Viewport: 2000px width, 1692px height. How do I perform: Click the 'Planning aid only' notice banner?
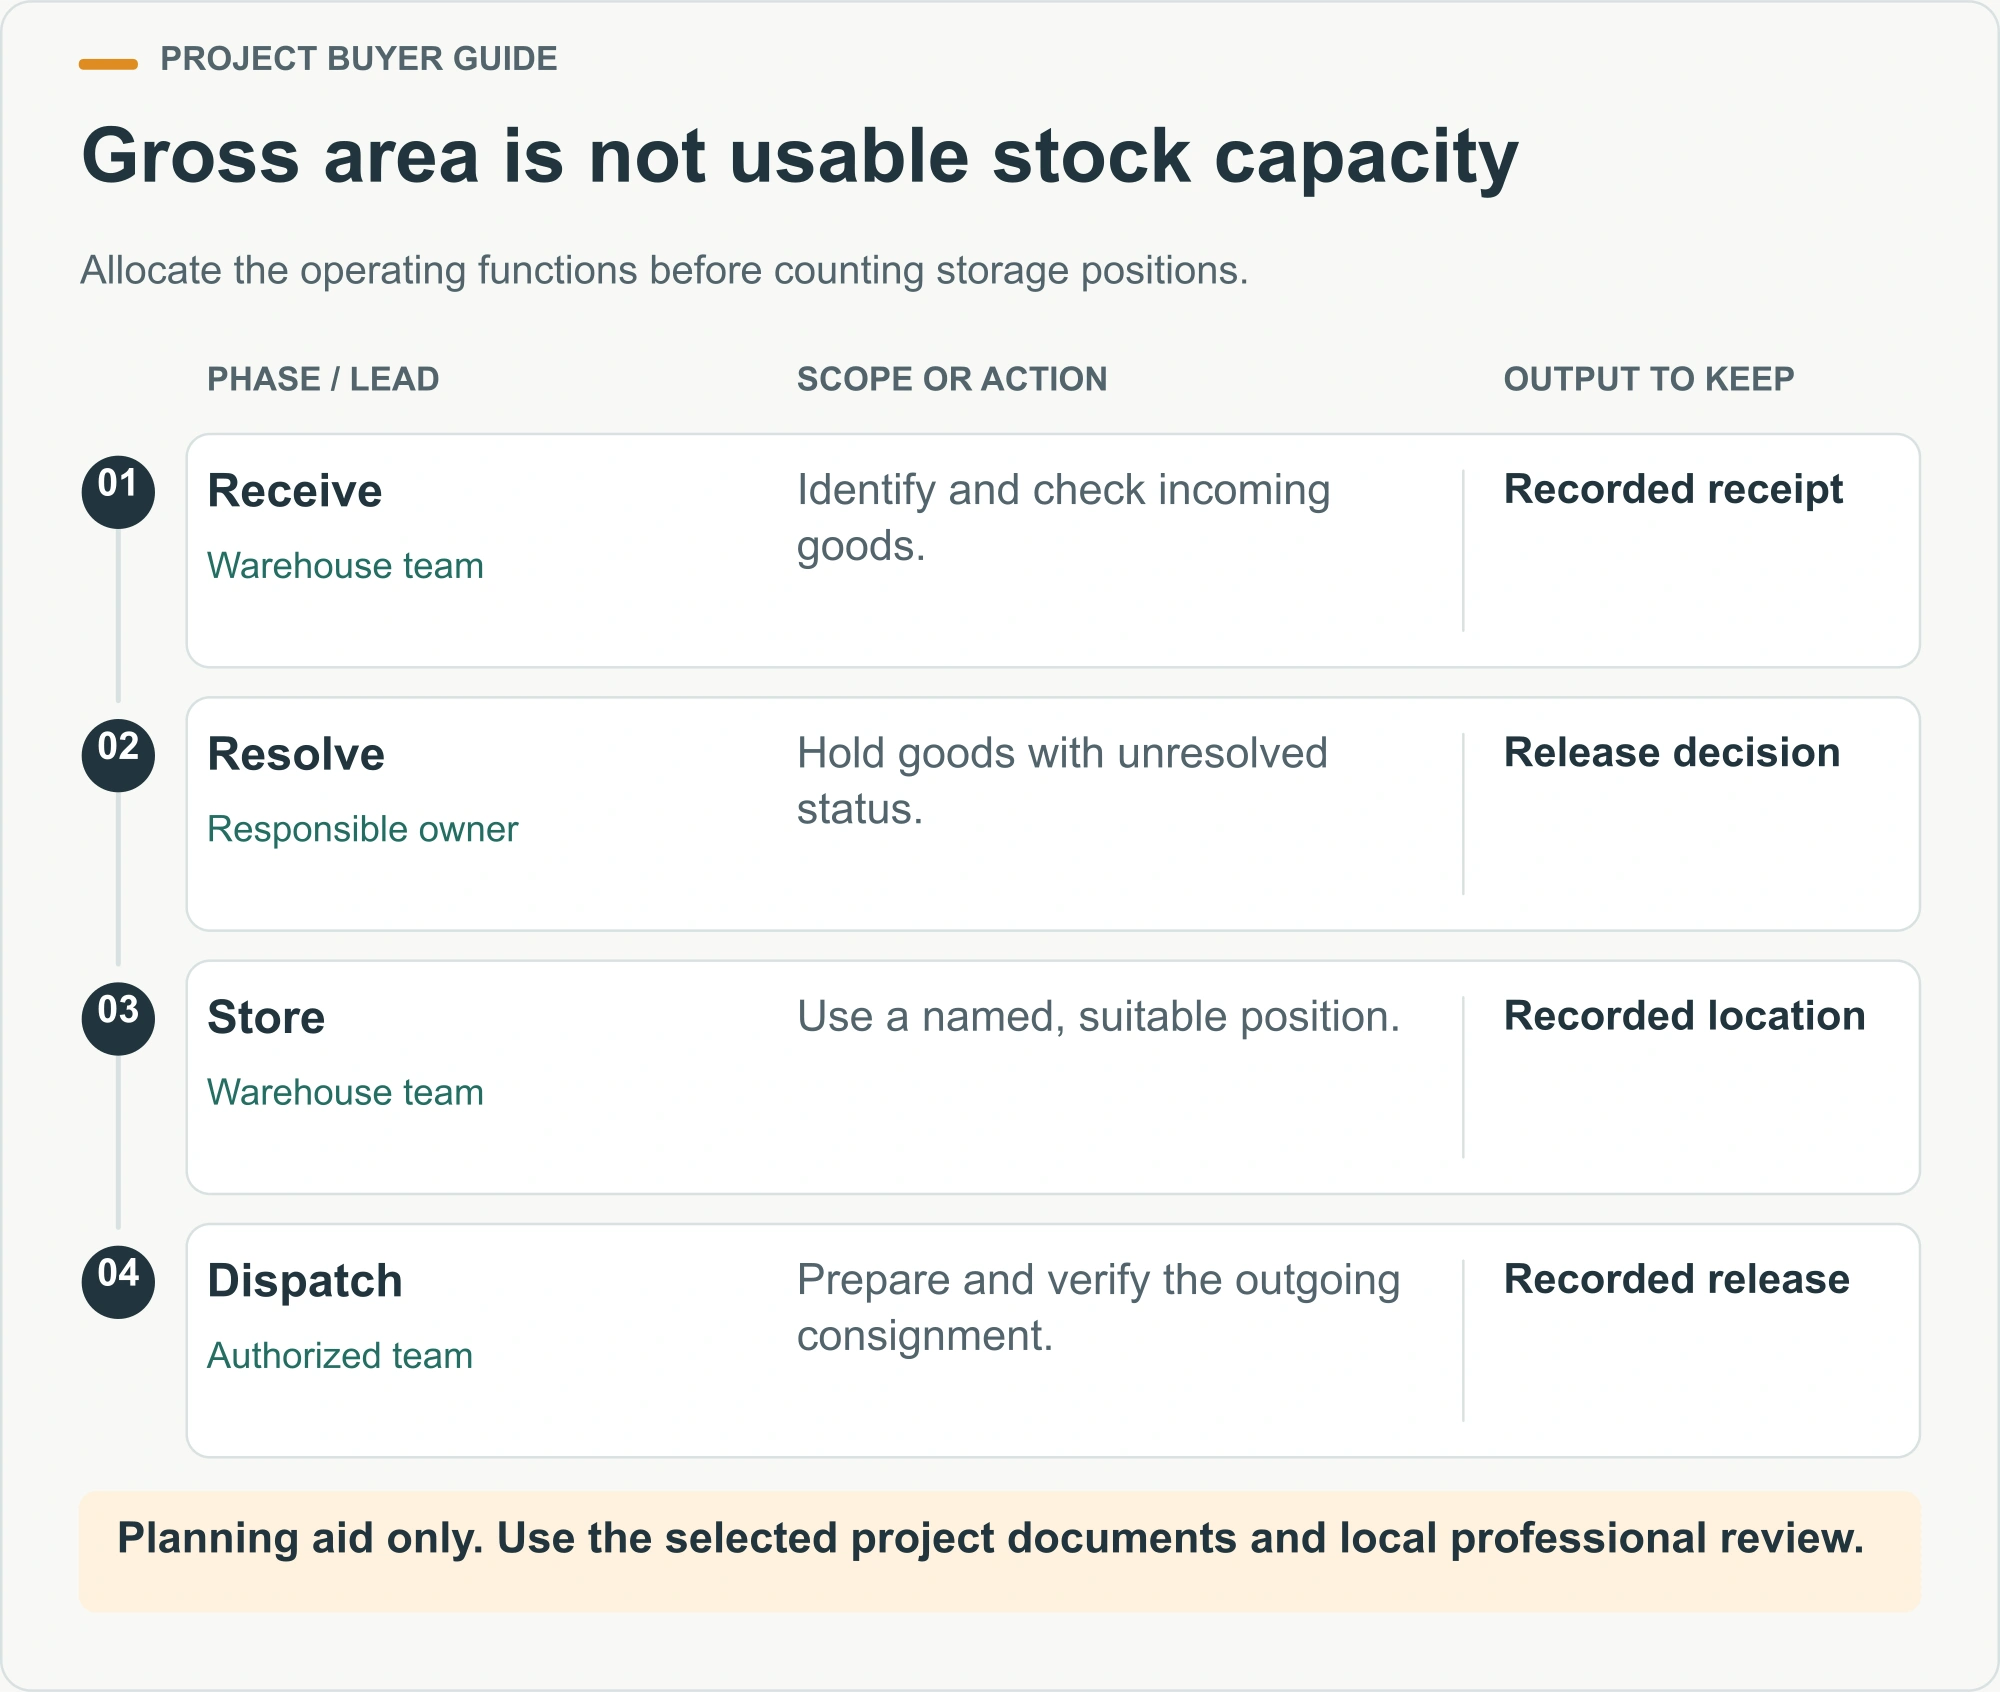pos(1000,1551)
